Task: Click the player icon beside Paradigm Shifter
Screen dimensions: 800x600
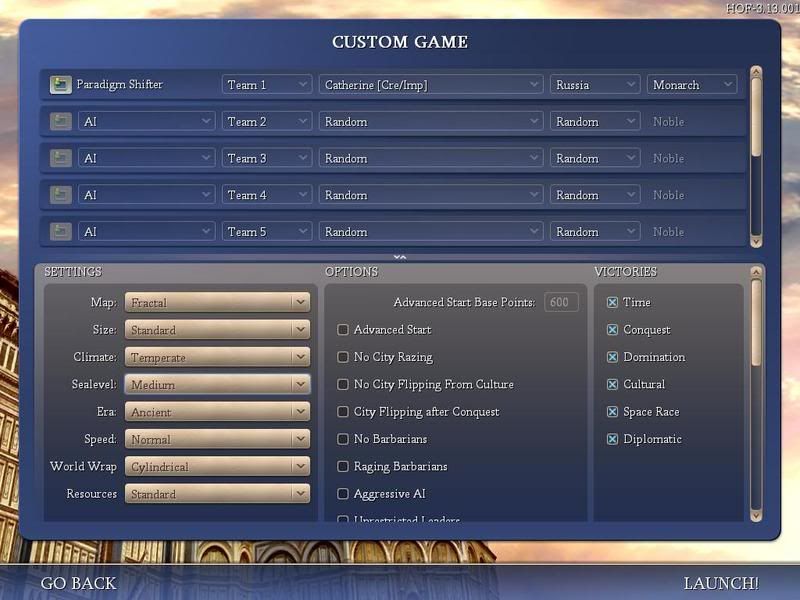Action: point(61,85)
